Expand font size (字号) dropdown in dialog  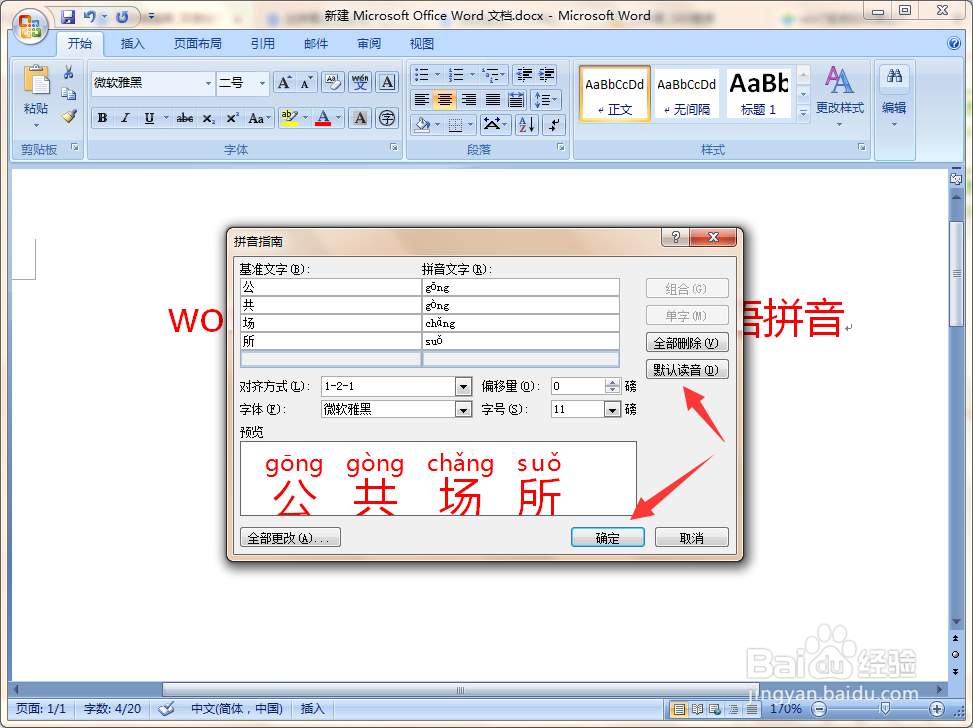click(612, 410)
